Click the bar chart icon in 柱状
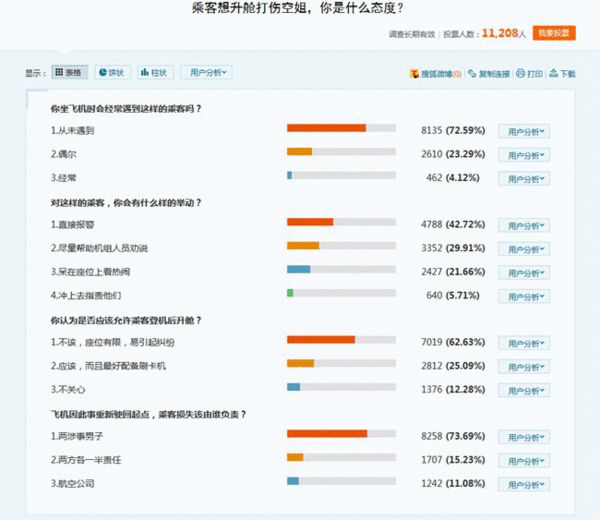The image size is (600, 520). (x=145, y=72)
